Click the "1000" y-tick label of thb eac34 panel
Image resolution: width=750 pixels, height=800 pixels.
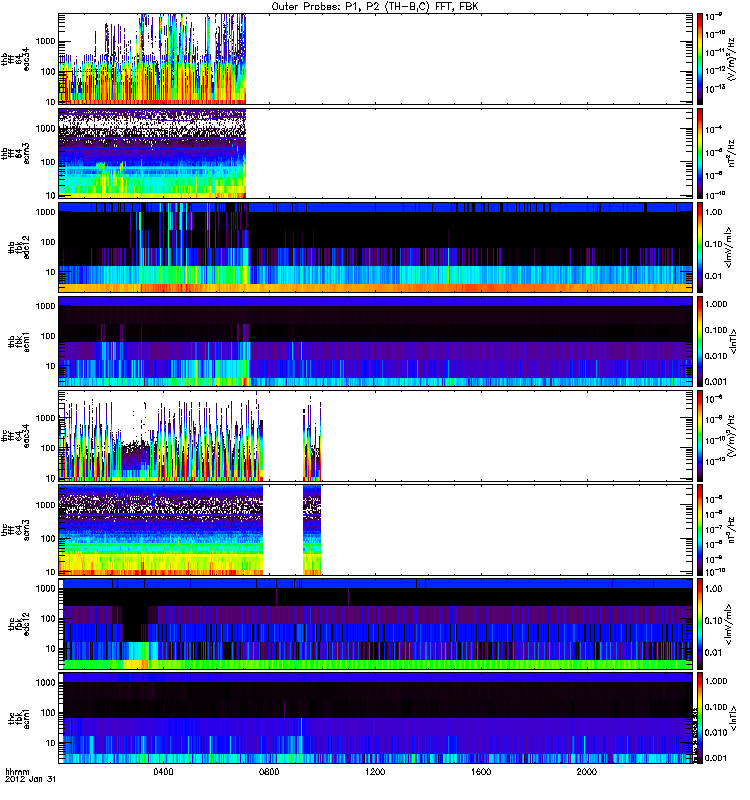point(45,41)
